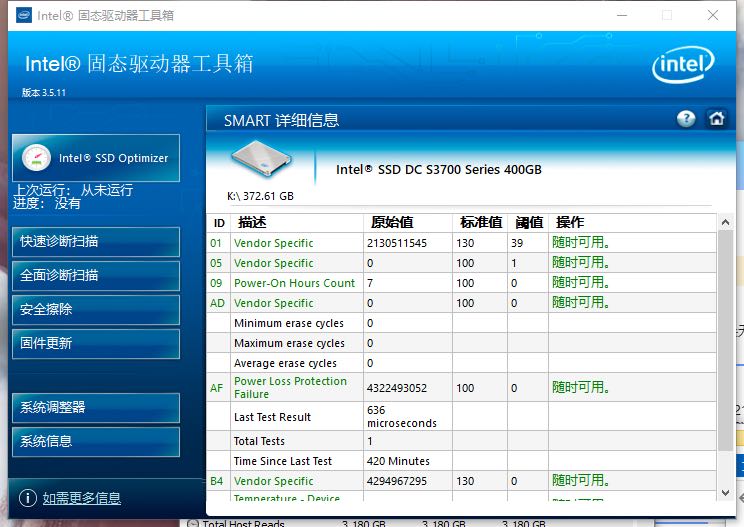
Task: Click raw value 4294967295
Action: [x=397, y=481]
